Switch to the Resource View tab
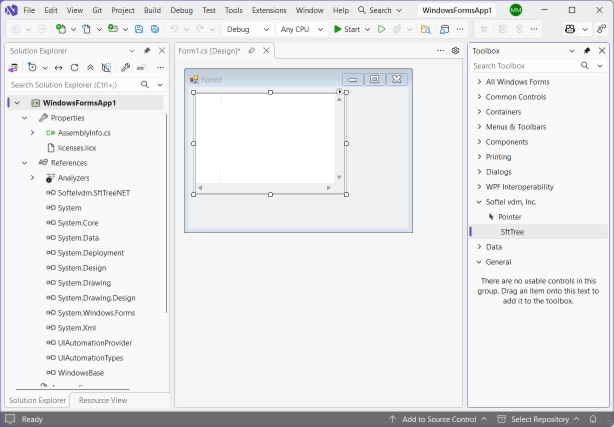Screen dimensions: 614x427 [x=103, y=400]
